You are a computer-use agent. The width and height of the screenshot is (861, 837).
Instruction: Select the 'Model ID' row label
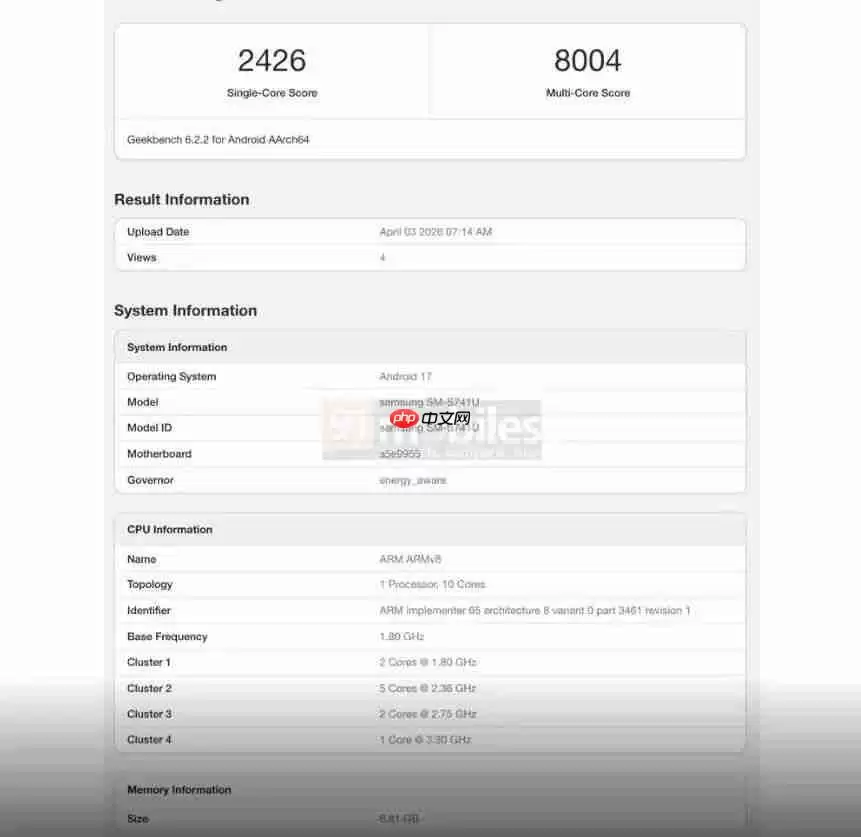[x=149, y=428]
